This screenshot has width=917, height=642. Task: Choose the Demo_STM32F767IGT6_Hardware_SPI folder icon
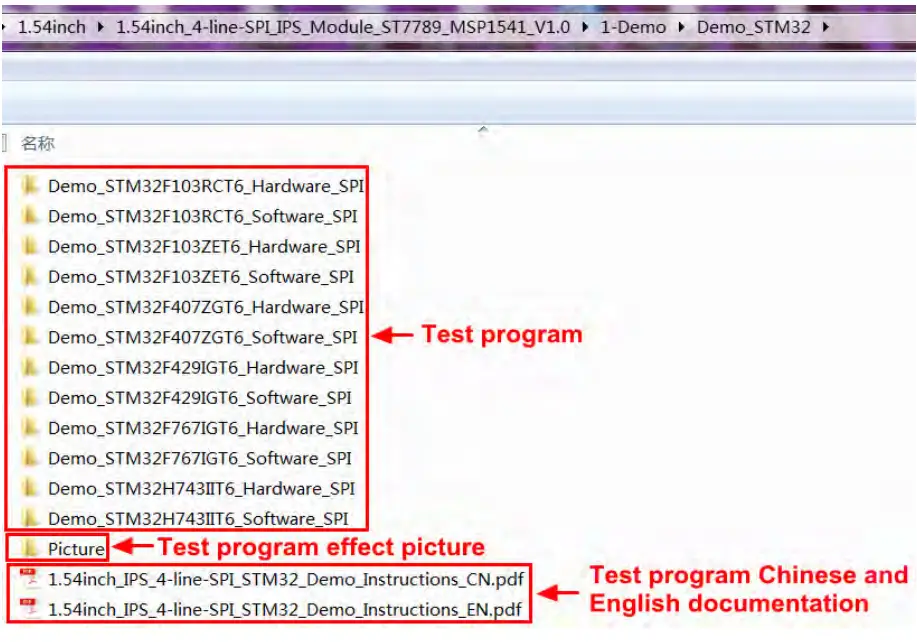click(29, 428)
